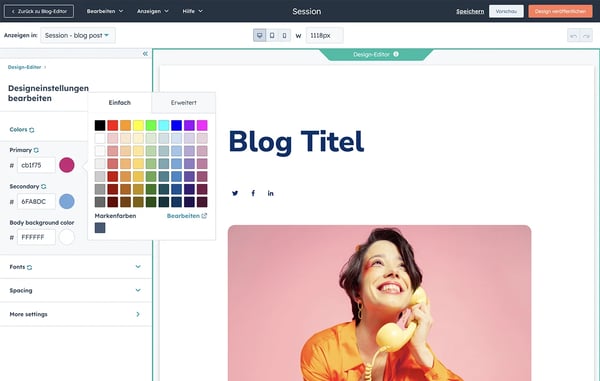Click the Secondary hex input field

coord(36,202)
